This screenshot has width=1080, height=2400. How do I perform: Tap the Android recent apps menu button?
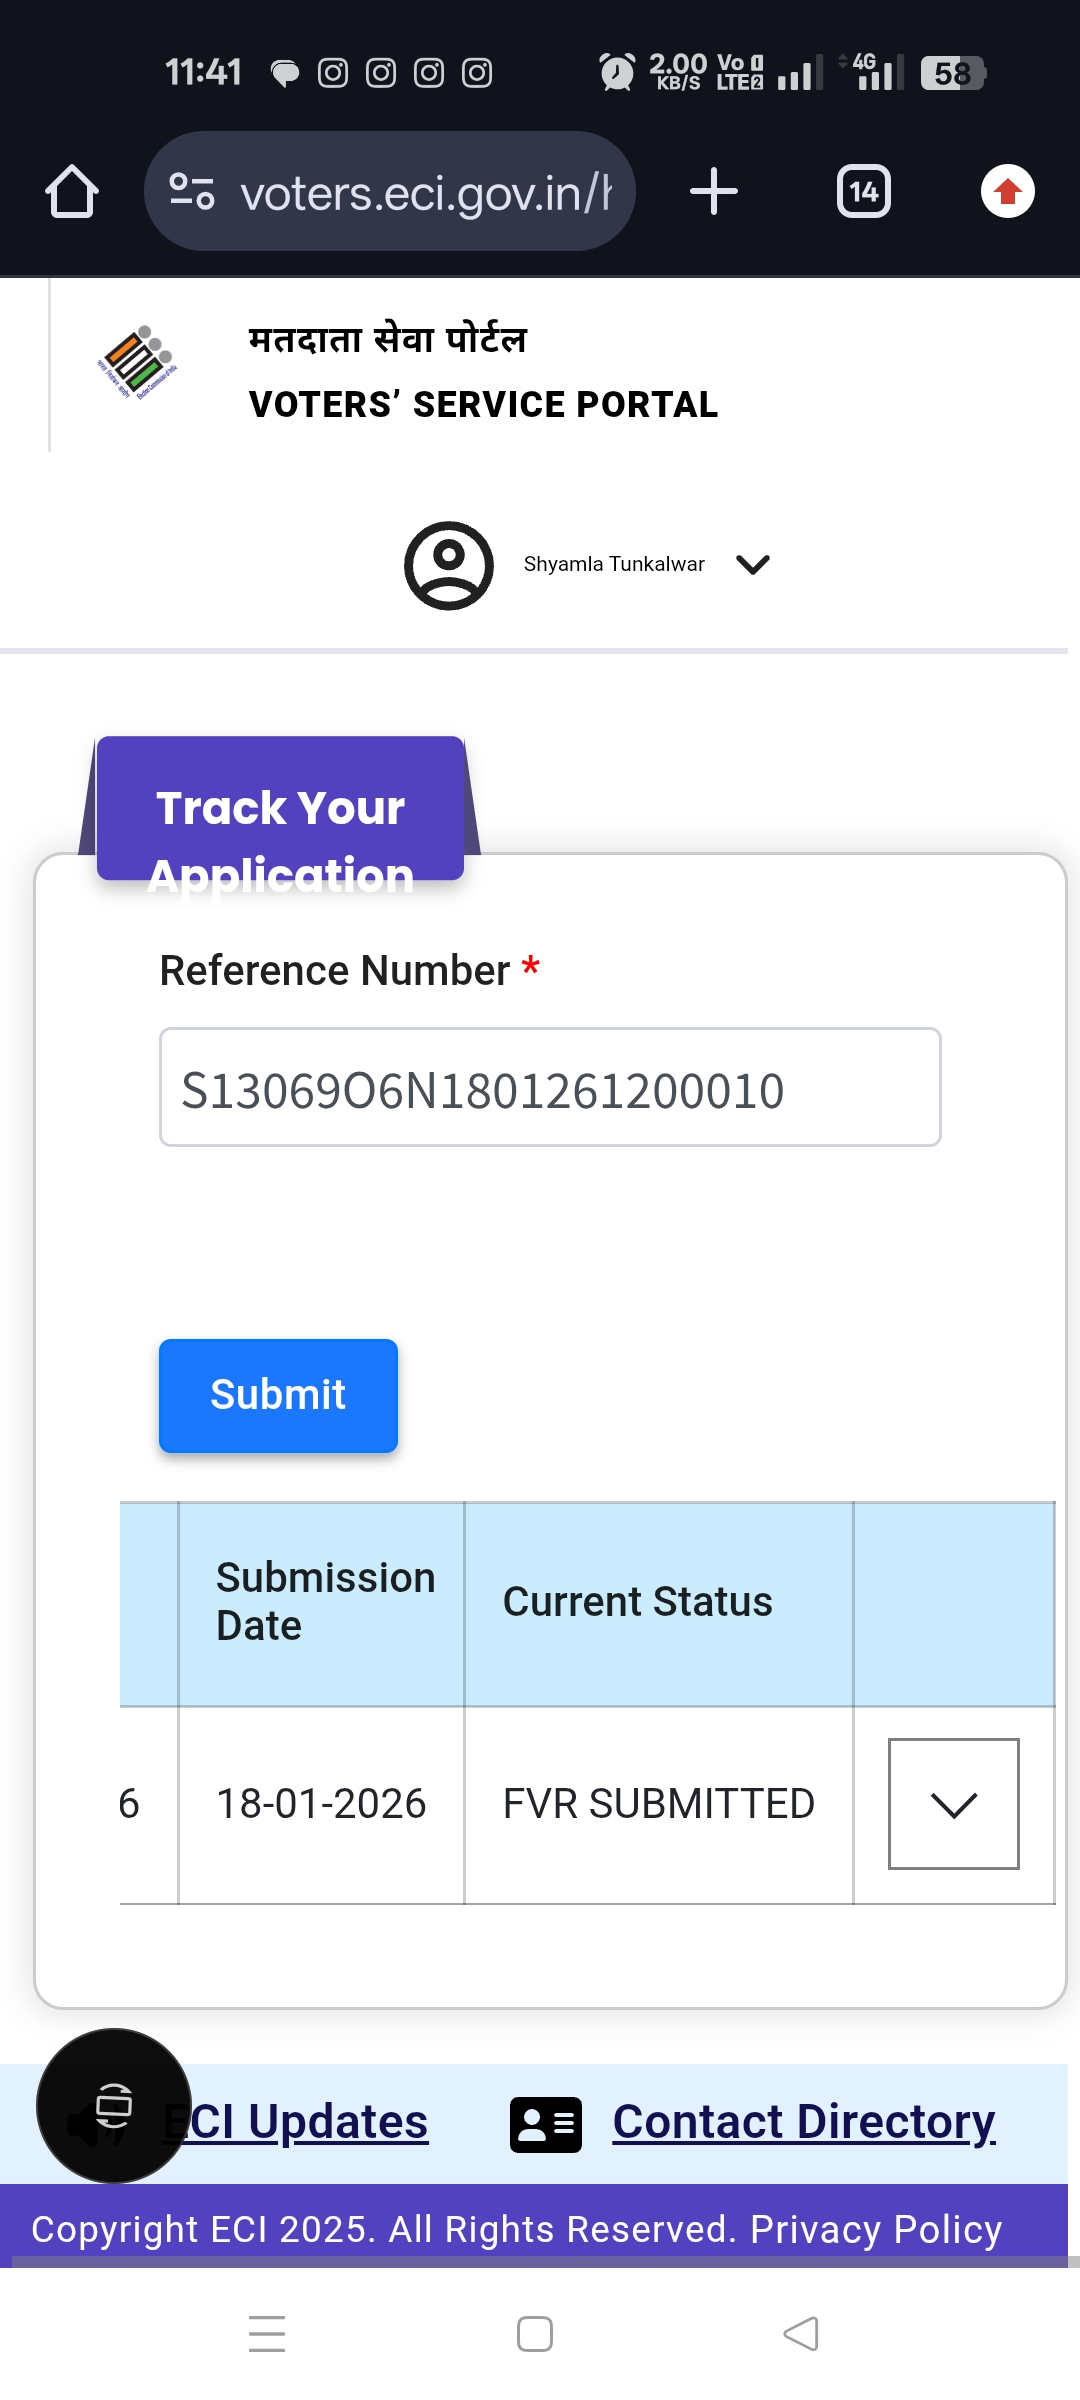(x=267, y=2334)
